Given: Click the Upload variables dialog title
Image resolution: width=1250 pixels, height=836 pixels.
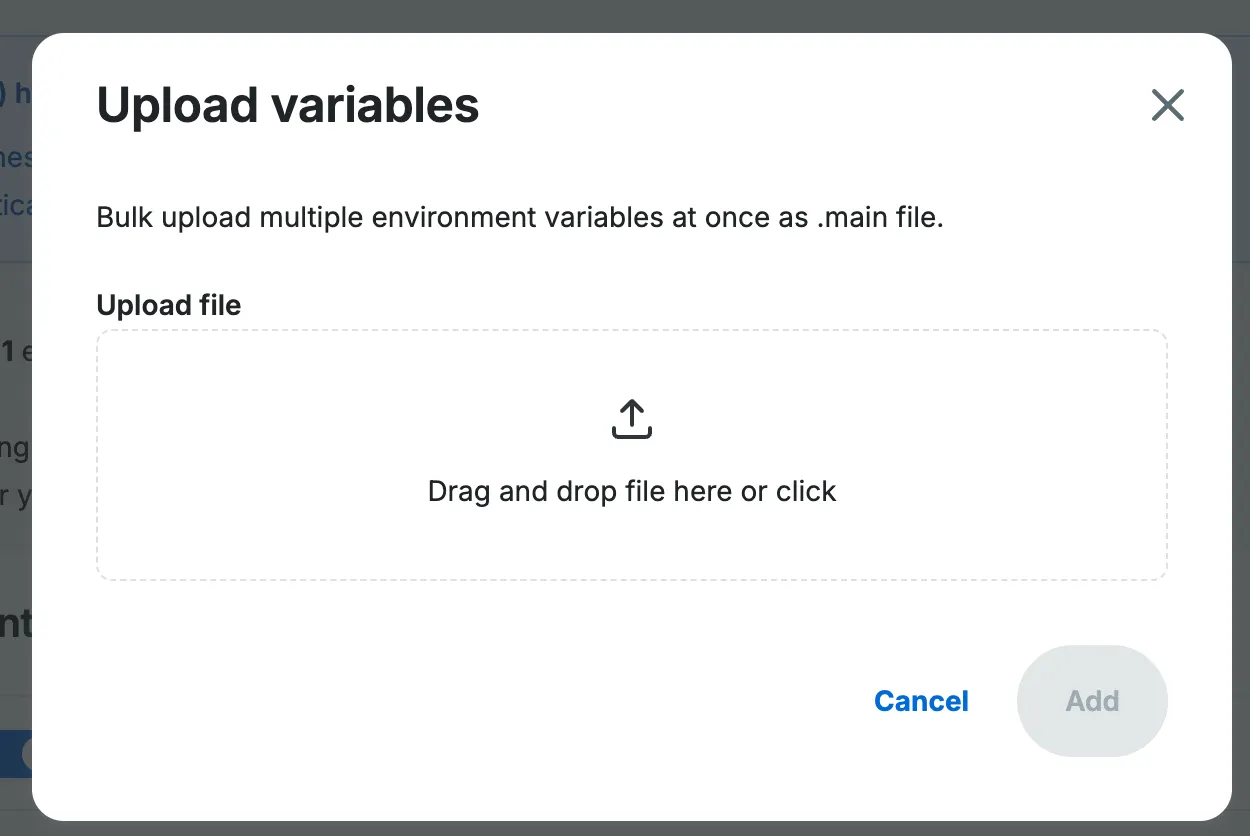Looking at the screenshot, I should coord(287,105).
